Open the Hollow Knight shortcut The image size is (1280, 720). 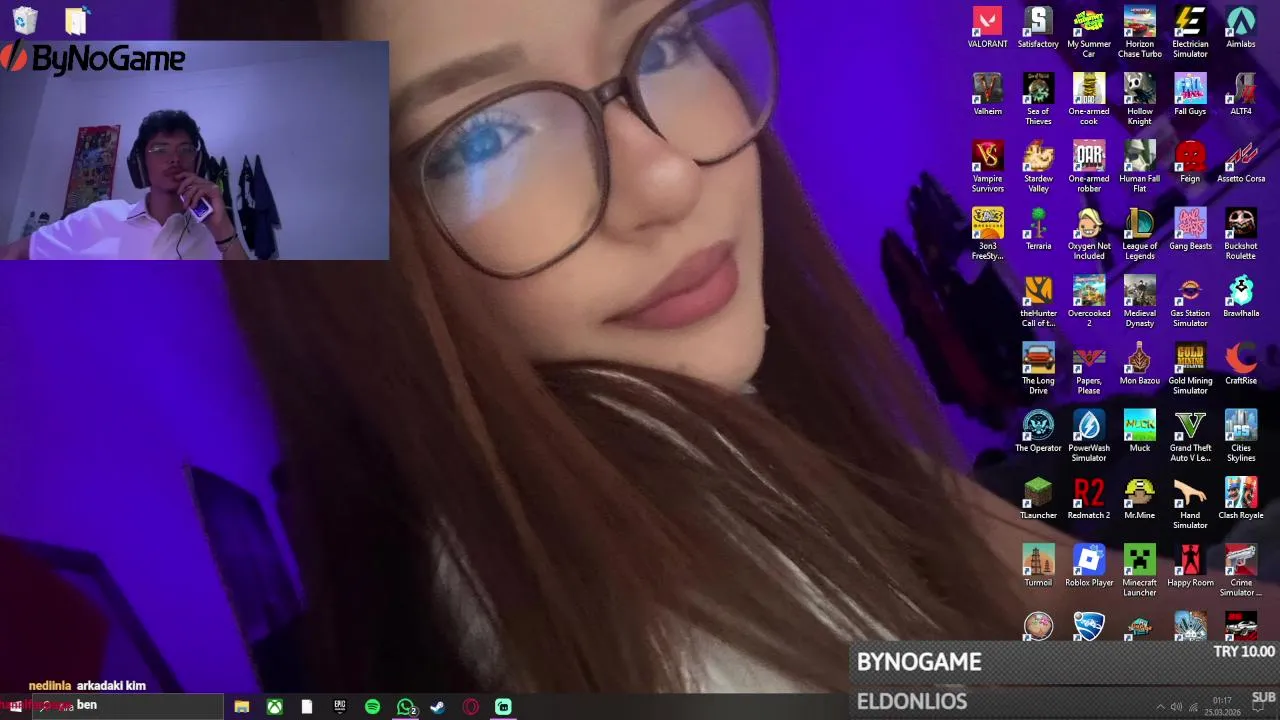(x=1139, y=99)
